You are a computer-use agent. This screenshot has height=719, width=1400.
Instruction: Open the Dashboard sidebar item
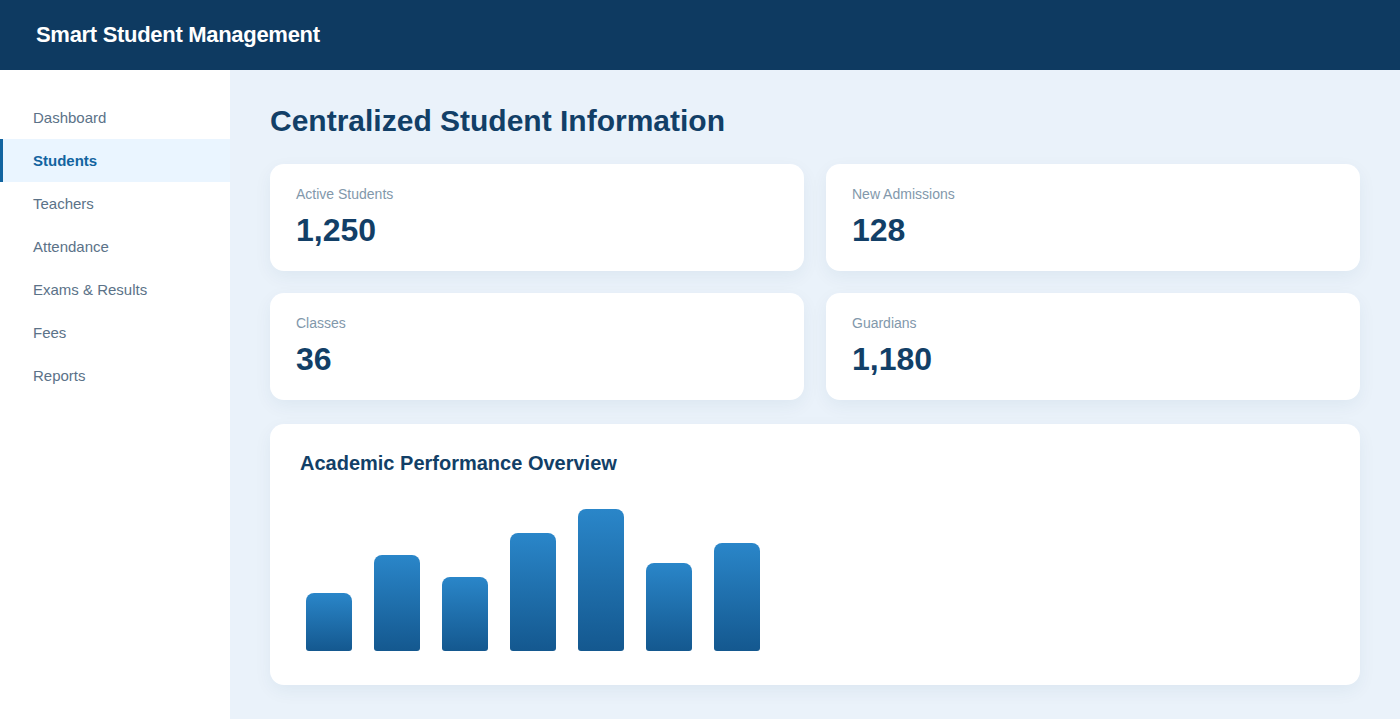[115, 118]
